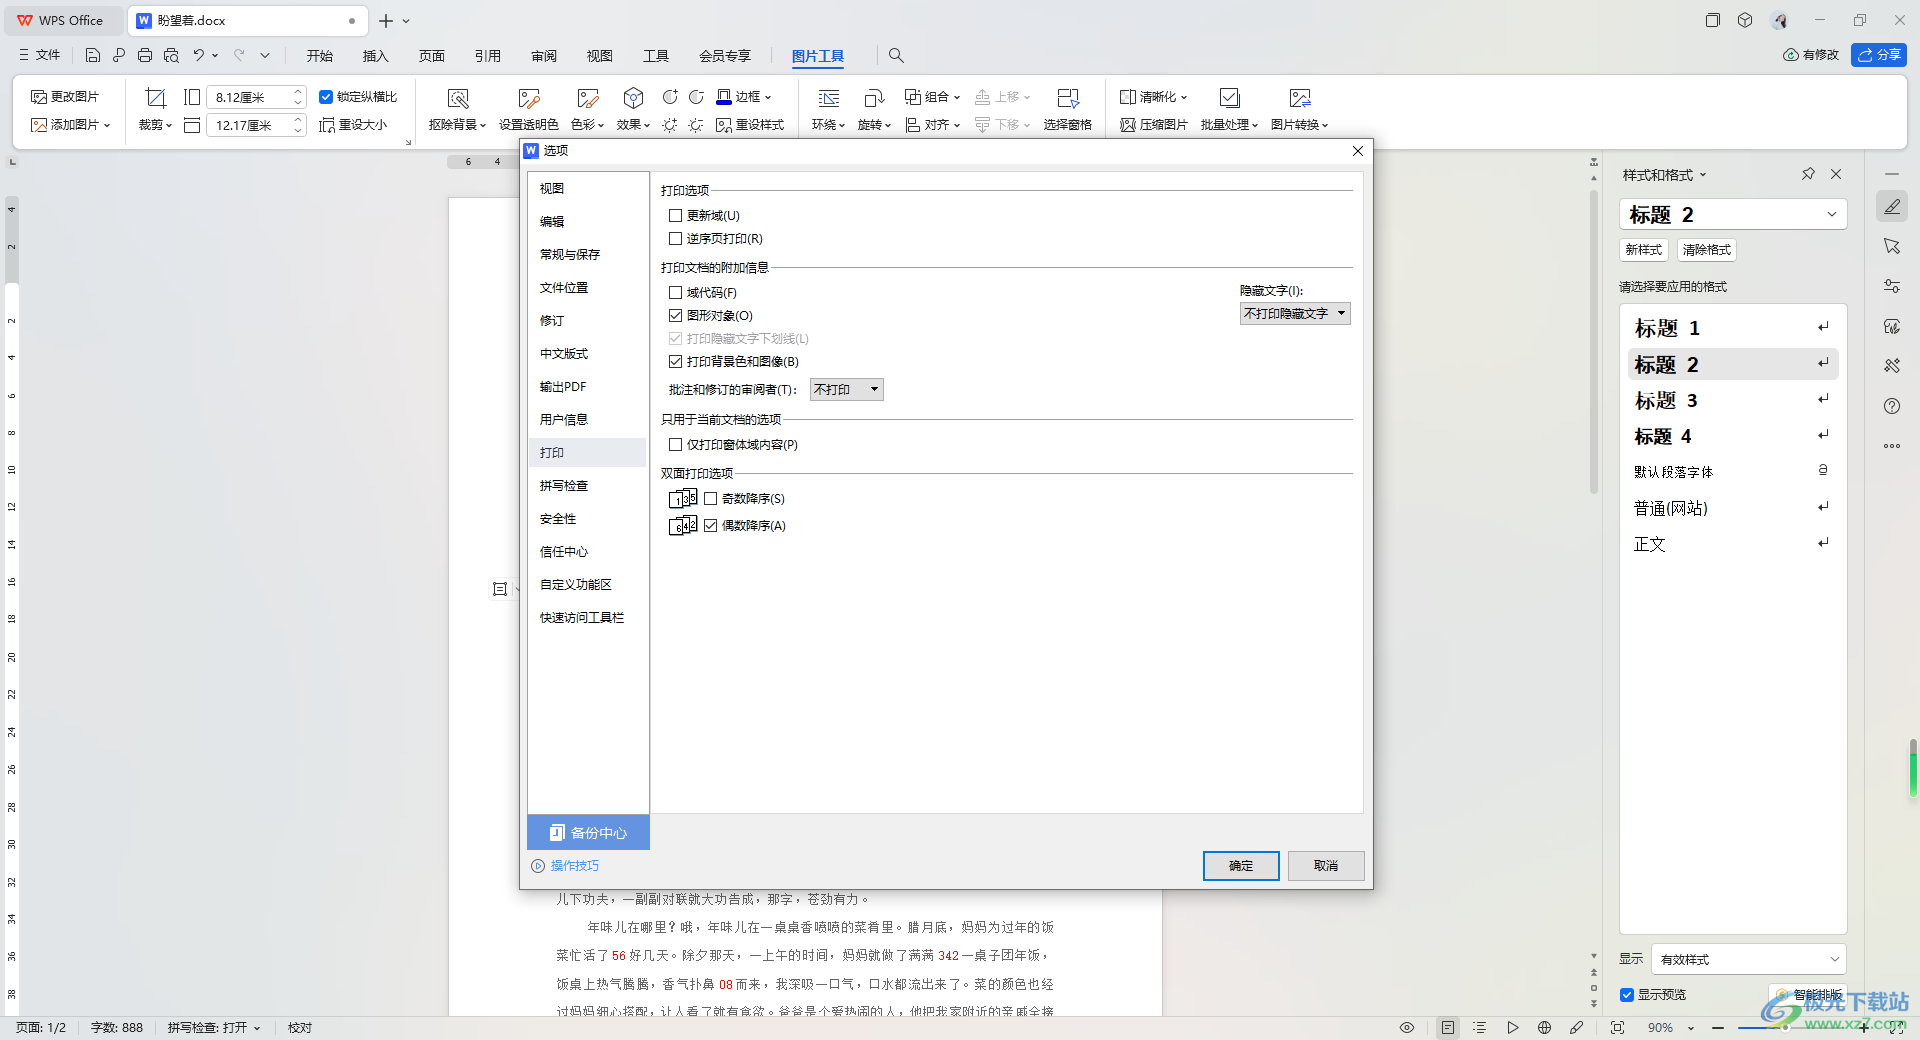
Task: Toggle the 锁定纵横比 lock aspect ratio checkbox
Action: click(325, 97)
